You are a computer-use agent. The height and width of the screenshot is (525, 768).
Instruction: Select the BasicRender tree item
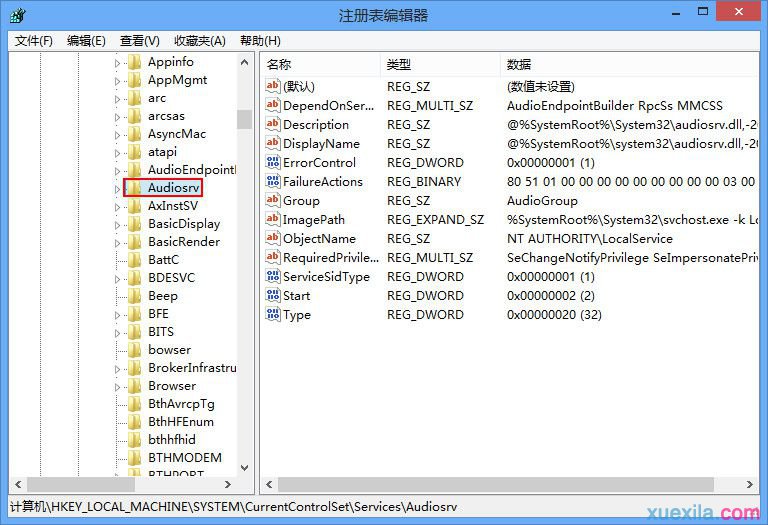click(x=184, y=242)
